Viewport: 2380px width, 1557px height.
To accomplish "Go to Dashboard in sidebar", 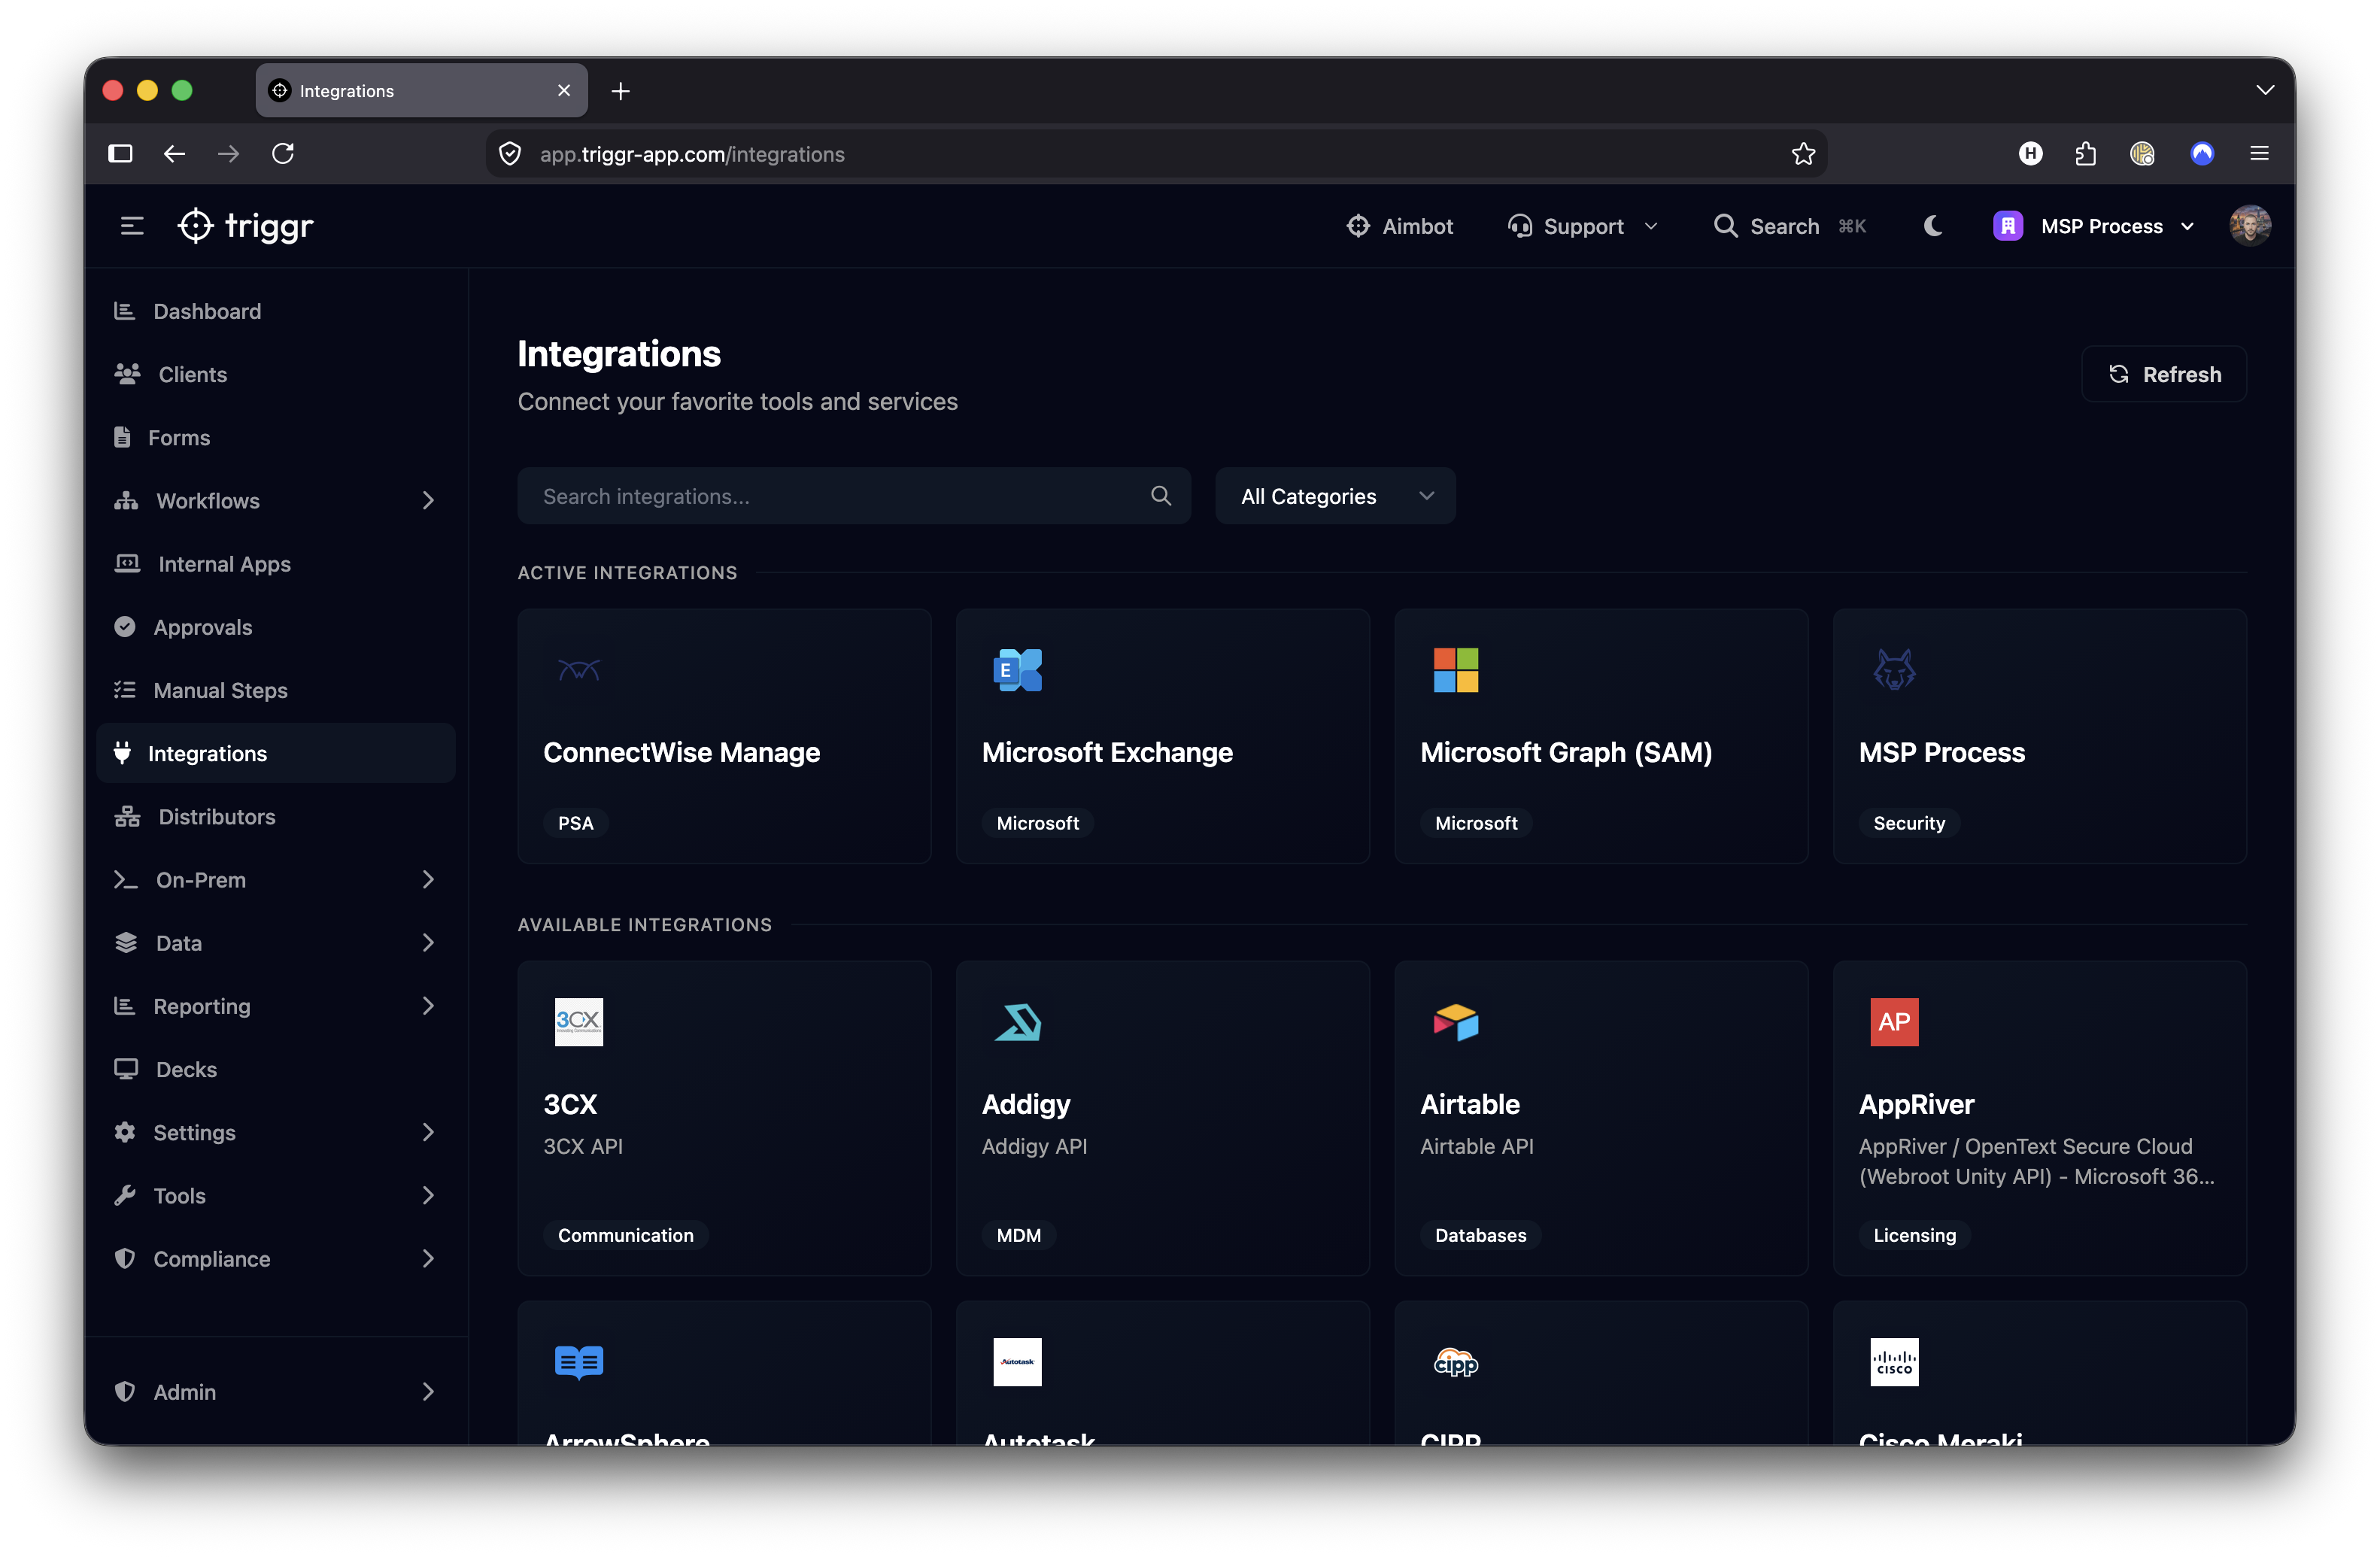I will (276, 311).
